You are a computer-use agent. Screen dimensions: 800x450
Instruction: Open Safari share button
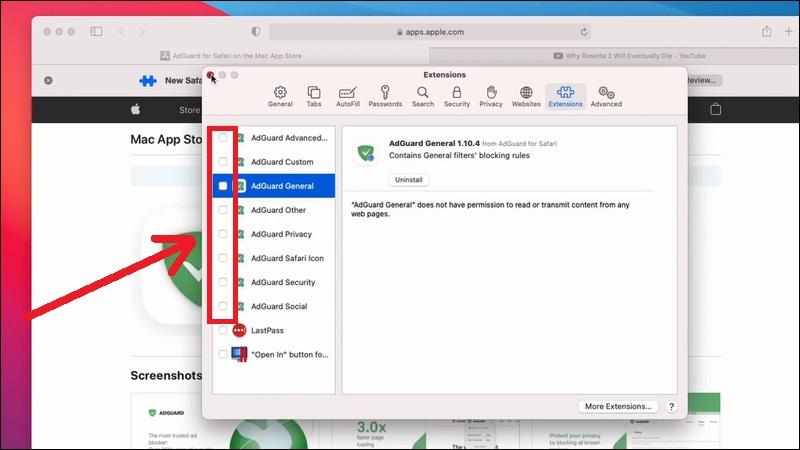(766, 31)
